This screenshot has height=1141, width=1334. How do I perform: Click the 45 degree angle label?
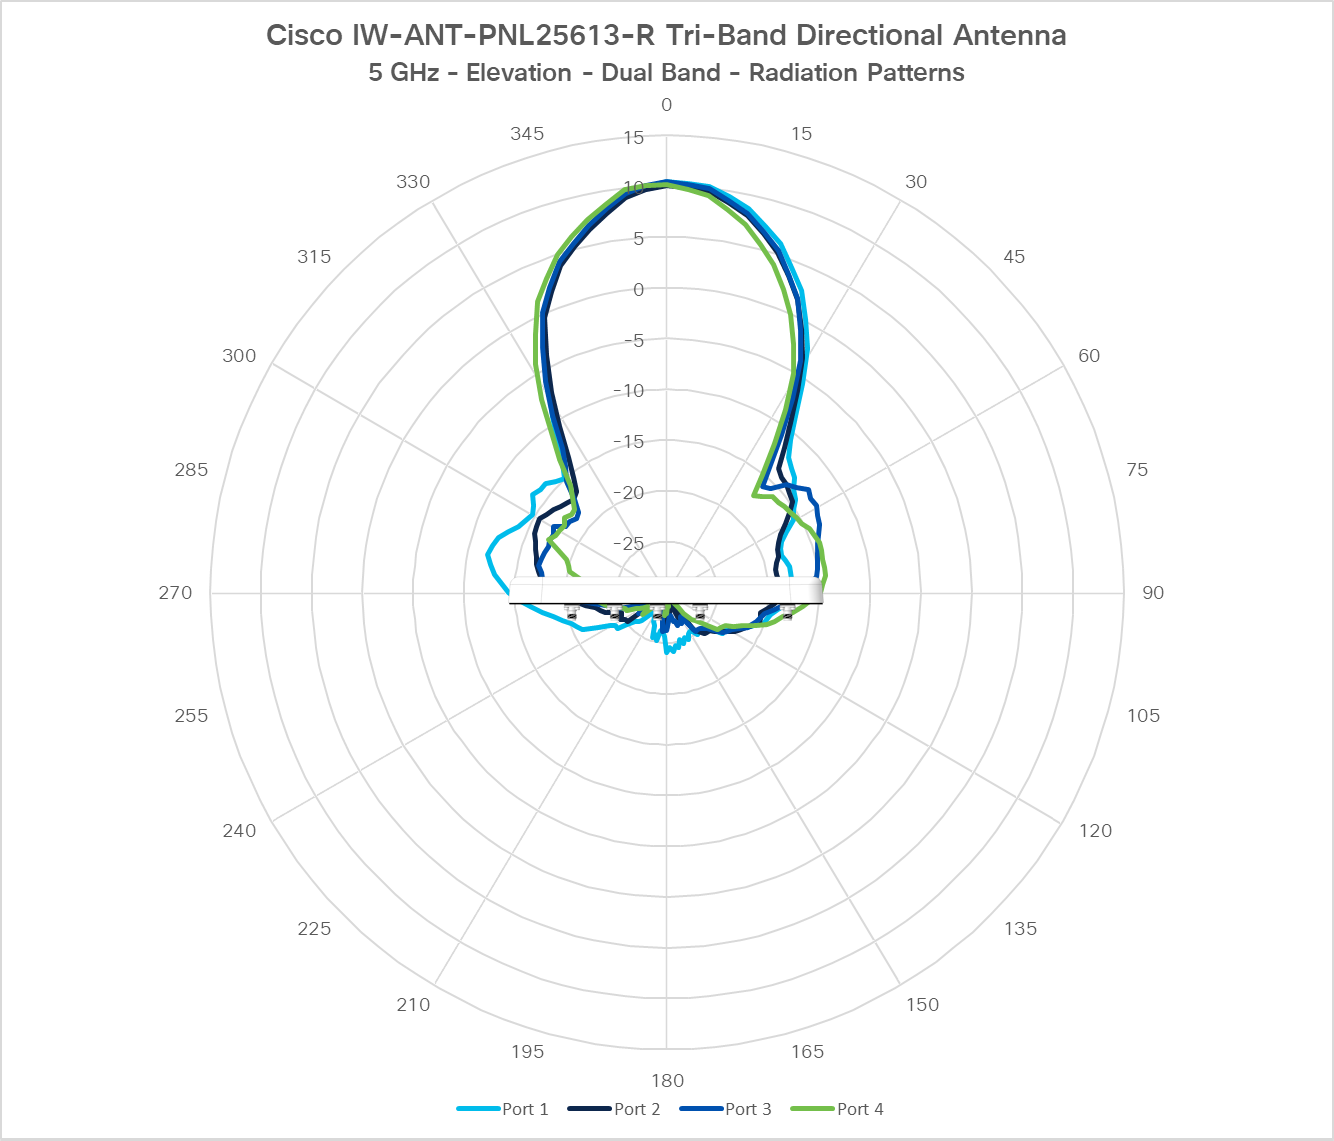coord(1014,257)
